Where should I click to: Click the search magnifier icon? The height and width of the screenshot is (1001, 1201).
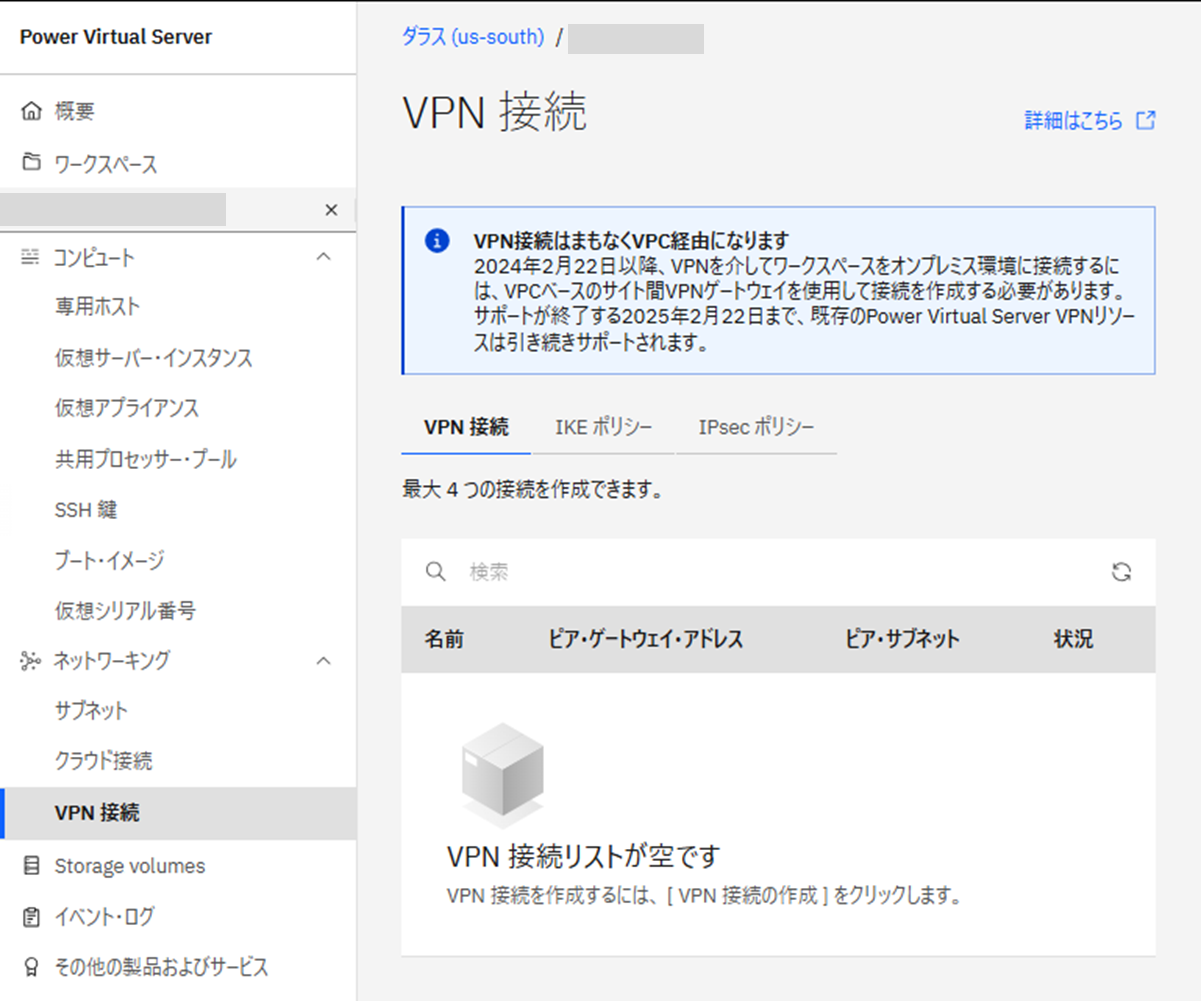coord(435,572)
